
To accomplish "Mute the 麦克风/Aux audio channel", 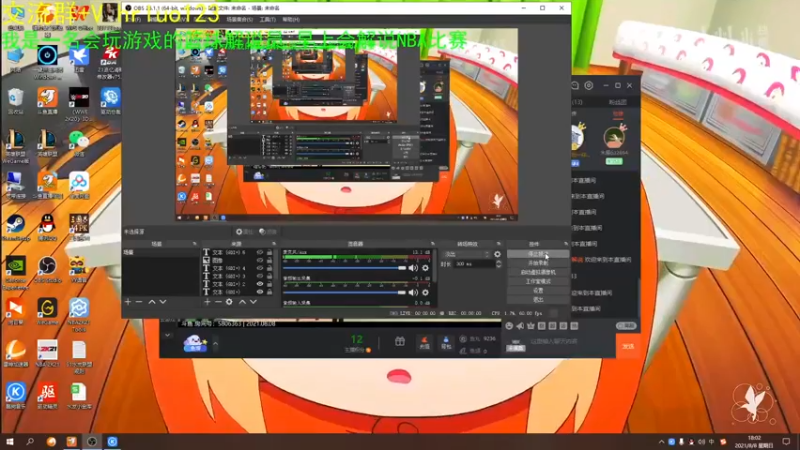I will (413, 268).
